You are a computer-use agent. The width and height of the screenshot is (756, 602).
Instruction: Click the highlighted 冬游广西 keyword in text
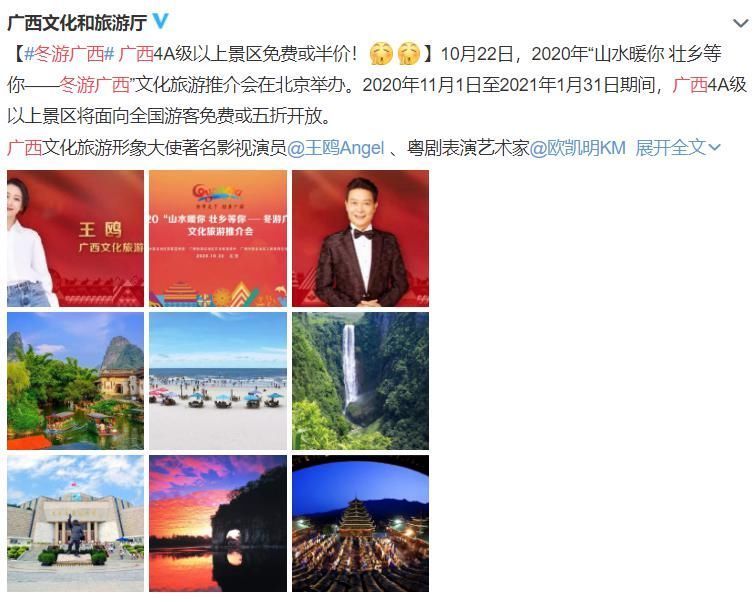coord(94,85)
